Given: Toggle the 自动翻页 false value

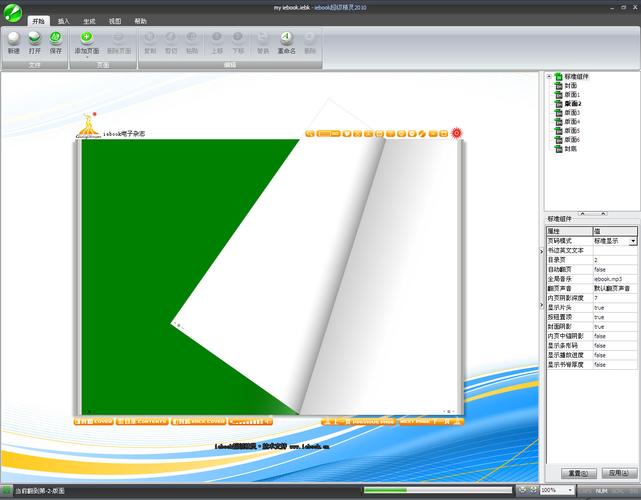Looking at the screenshot, I should tap(614, 269).
